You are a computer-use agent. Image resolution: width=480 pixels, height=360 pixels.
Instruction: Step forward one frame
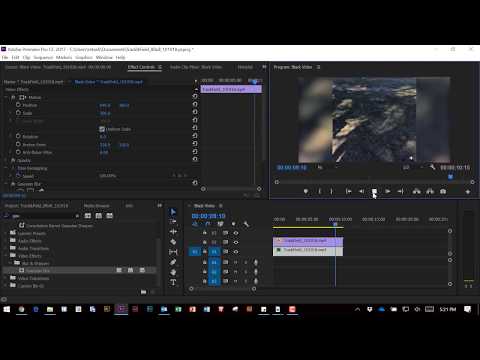(388, 191)
